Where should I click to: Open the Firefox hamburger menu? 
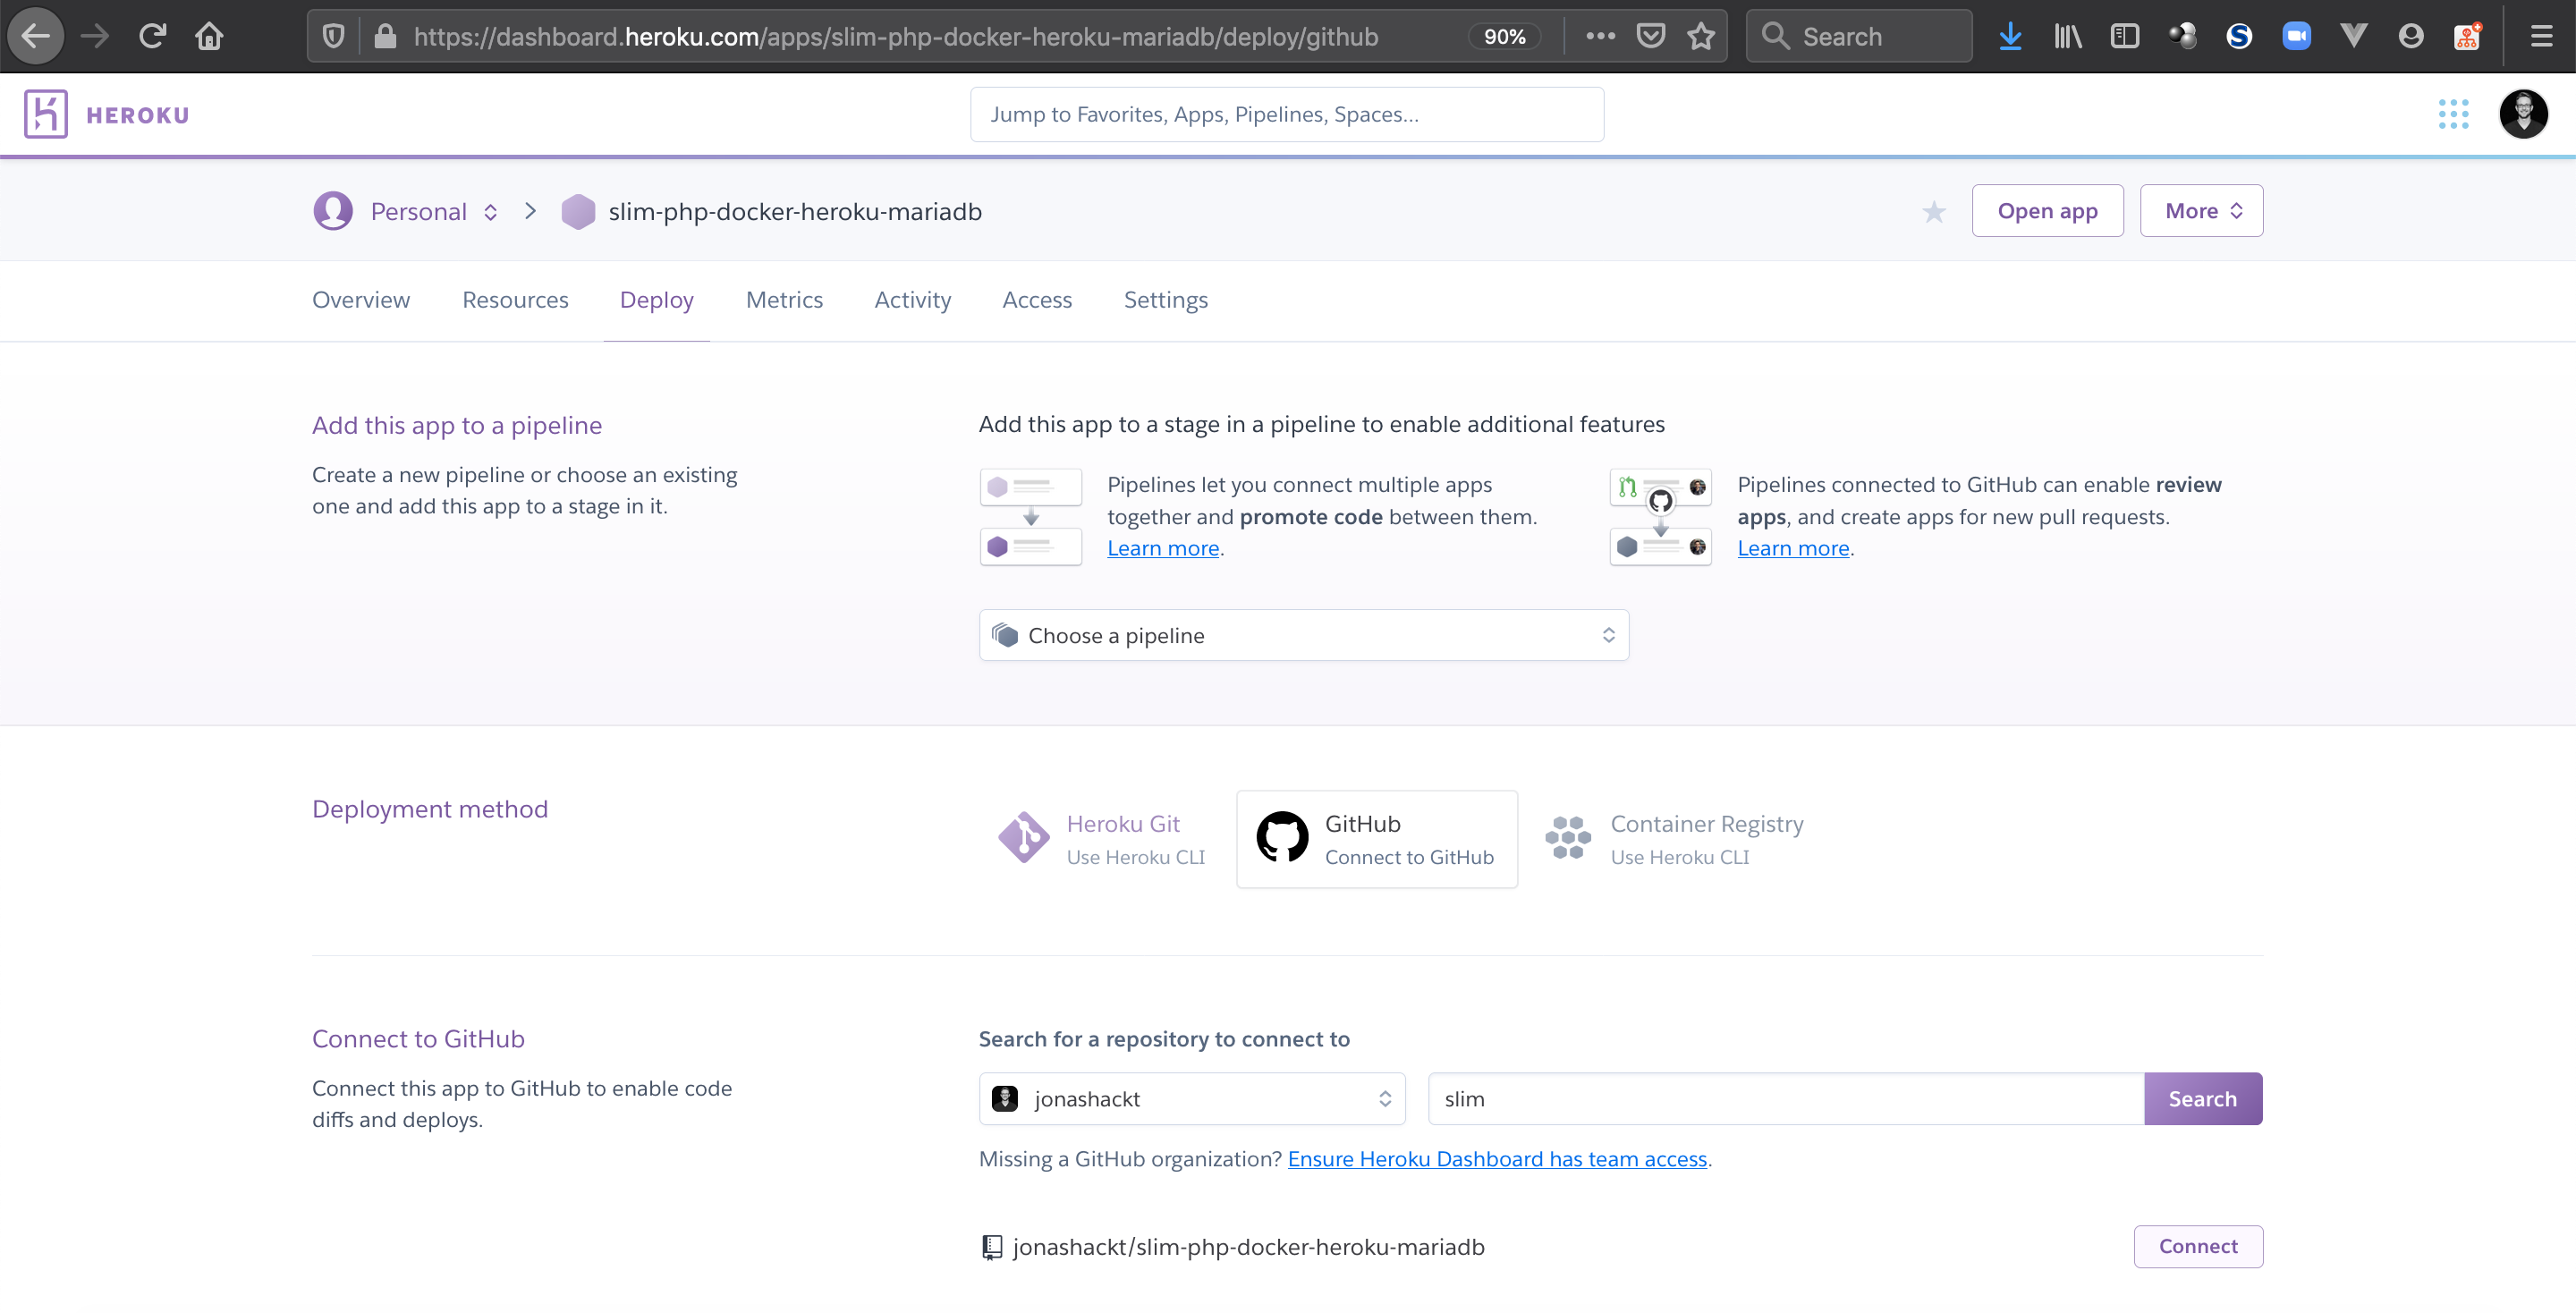[2540, 37]
